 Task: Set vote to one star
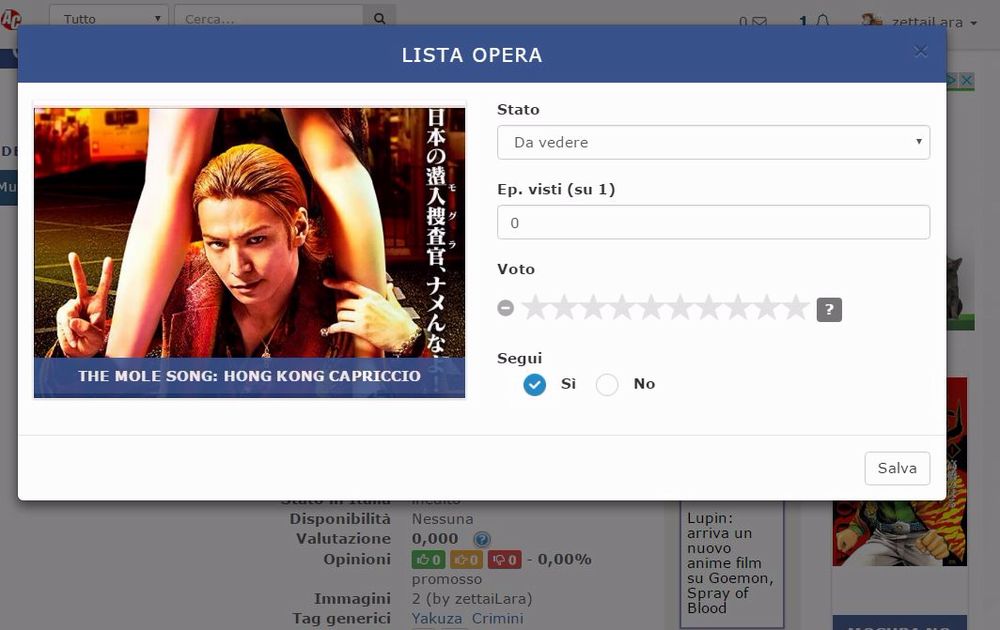pyautogui.click(x=534, y=308)
